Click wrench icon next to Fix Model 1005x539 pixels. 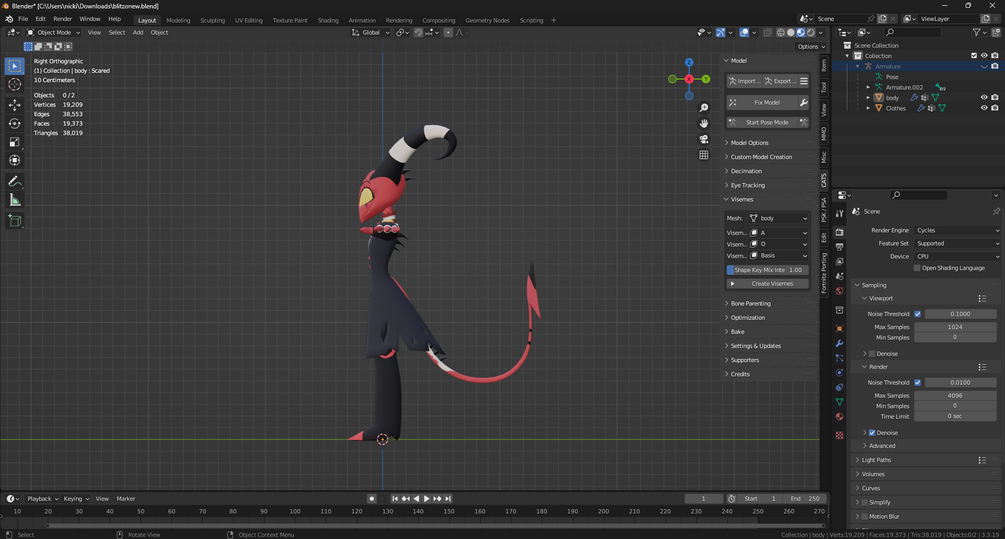[803, 103]
